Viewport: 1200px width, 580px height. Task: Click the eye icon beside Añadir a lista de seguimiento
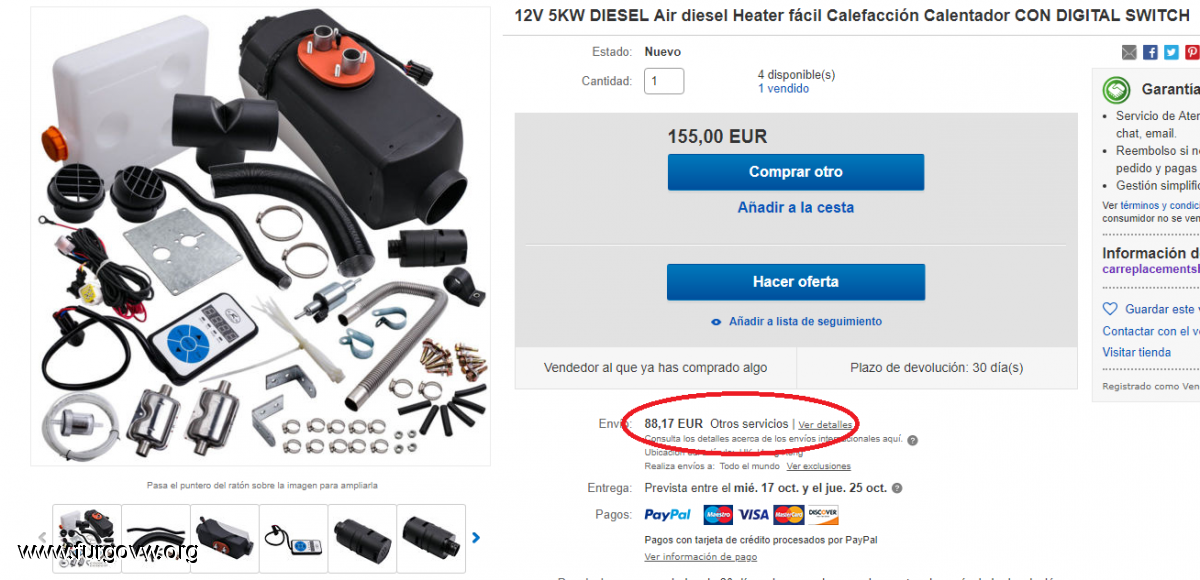pos(716,322)
